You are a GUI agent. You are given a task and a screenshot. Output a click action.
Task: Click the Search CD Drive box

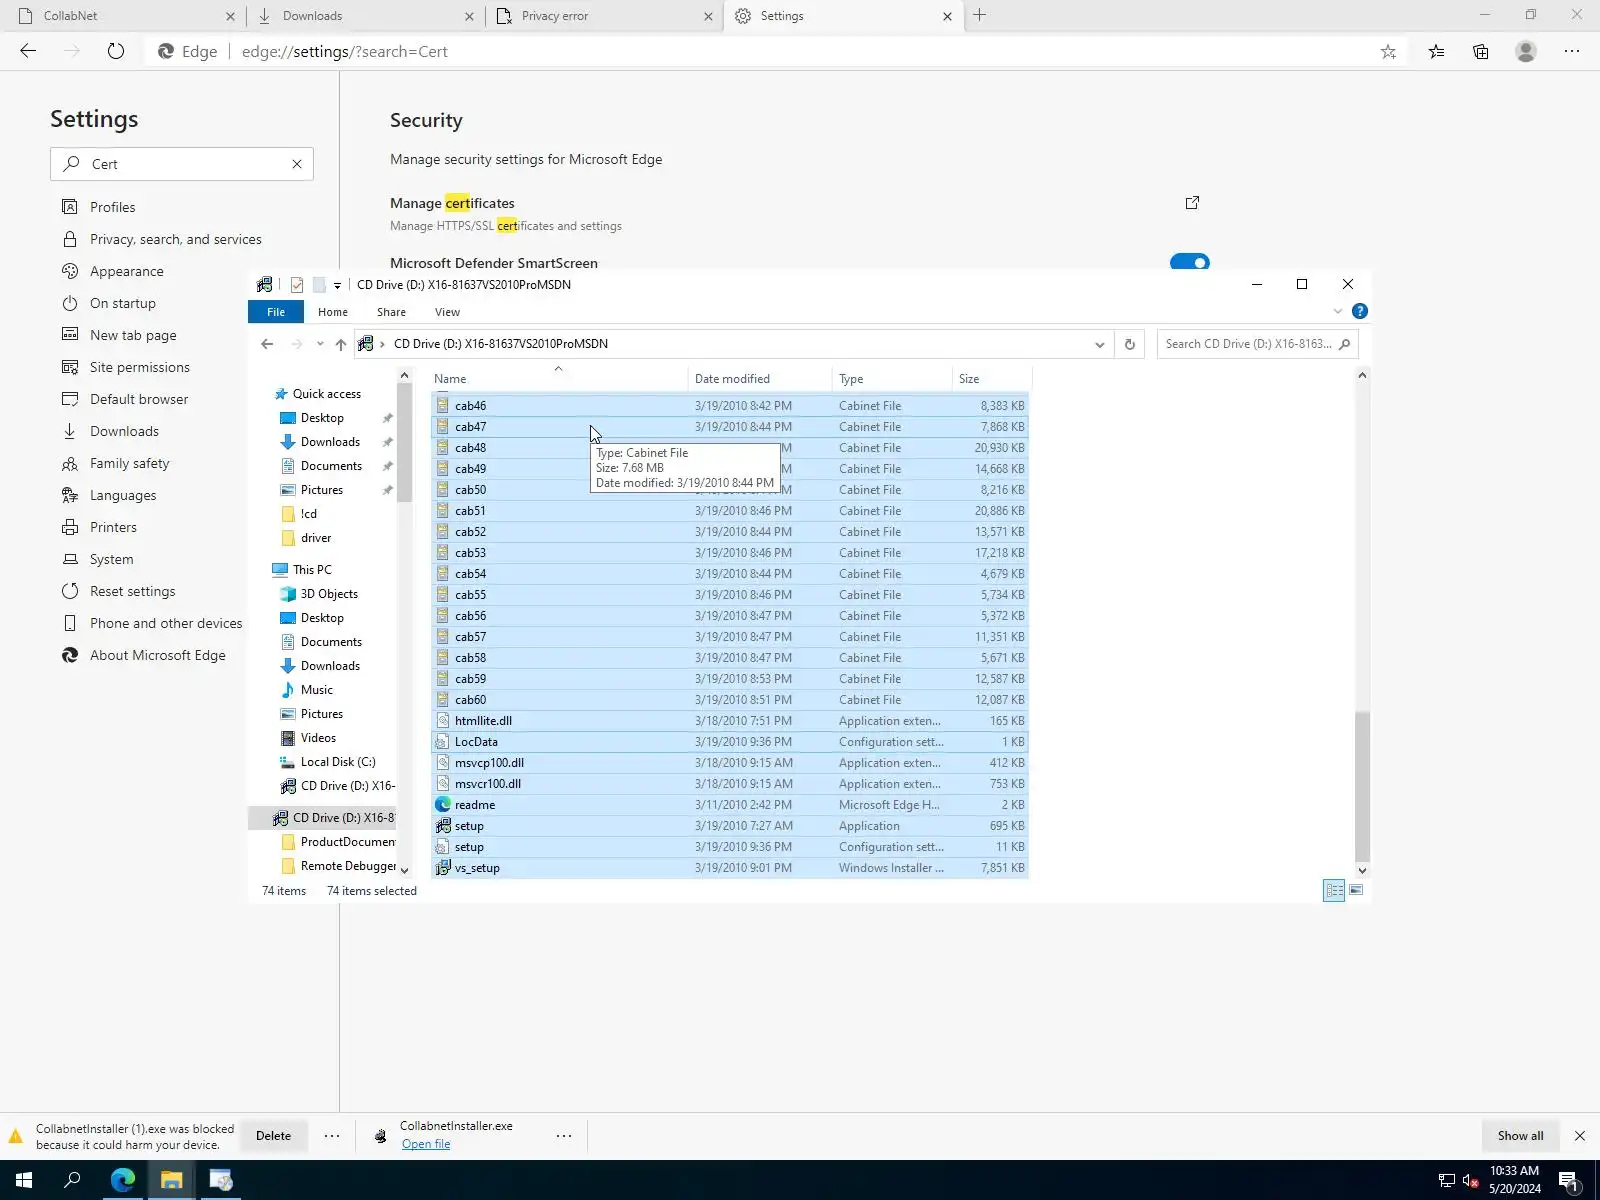(1257, 344)
